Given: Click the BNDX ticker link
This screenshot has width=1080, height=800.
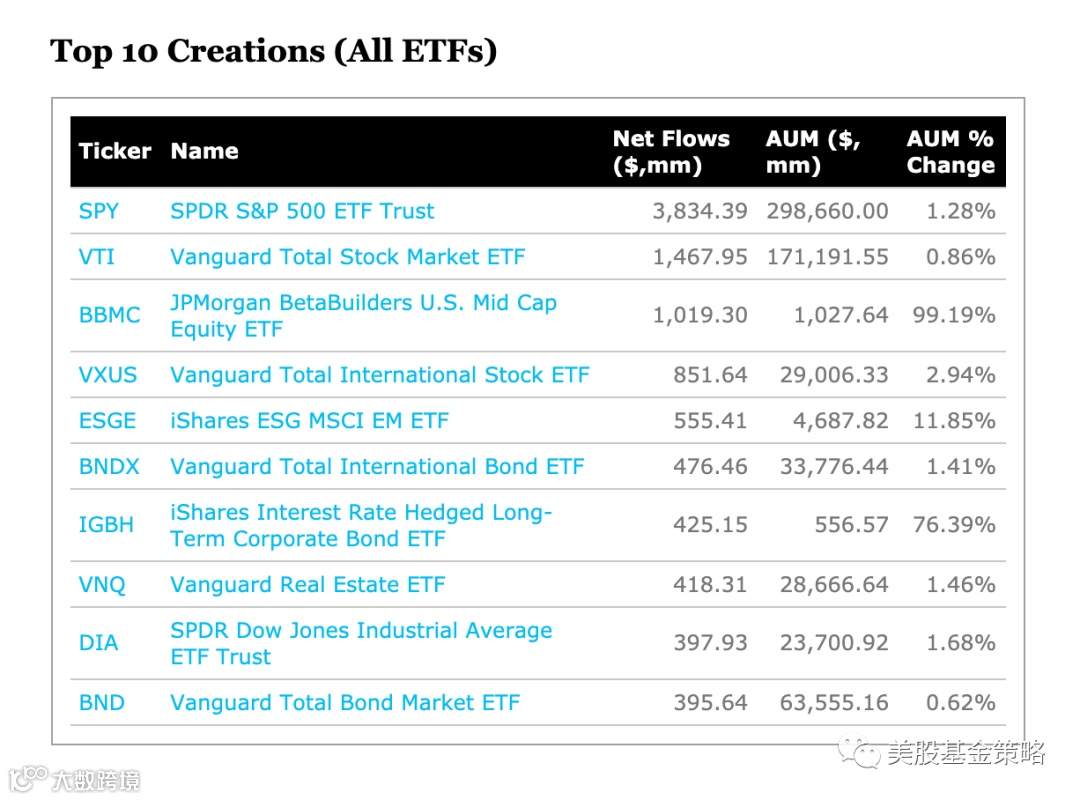Looking at the screenshot, I should 109,467.
